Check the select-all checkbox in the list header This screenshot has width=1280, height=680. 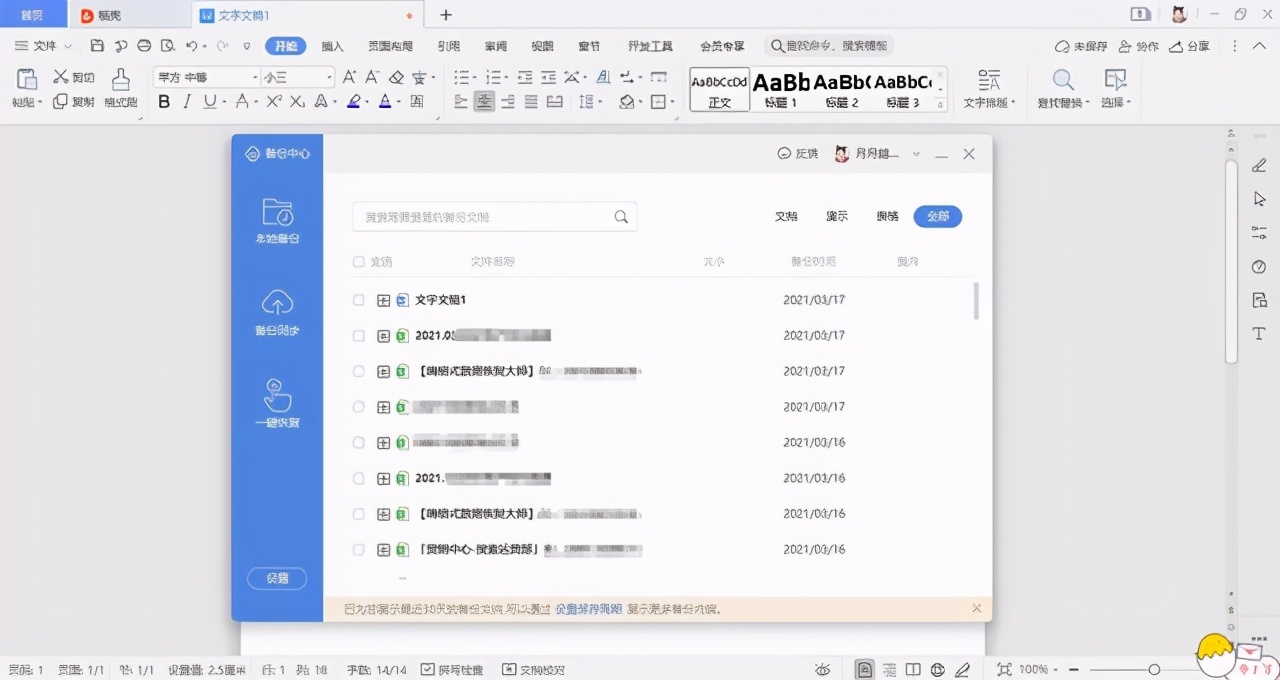point(358,261)
